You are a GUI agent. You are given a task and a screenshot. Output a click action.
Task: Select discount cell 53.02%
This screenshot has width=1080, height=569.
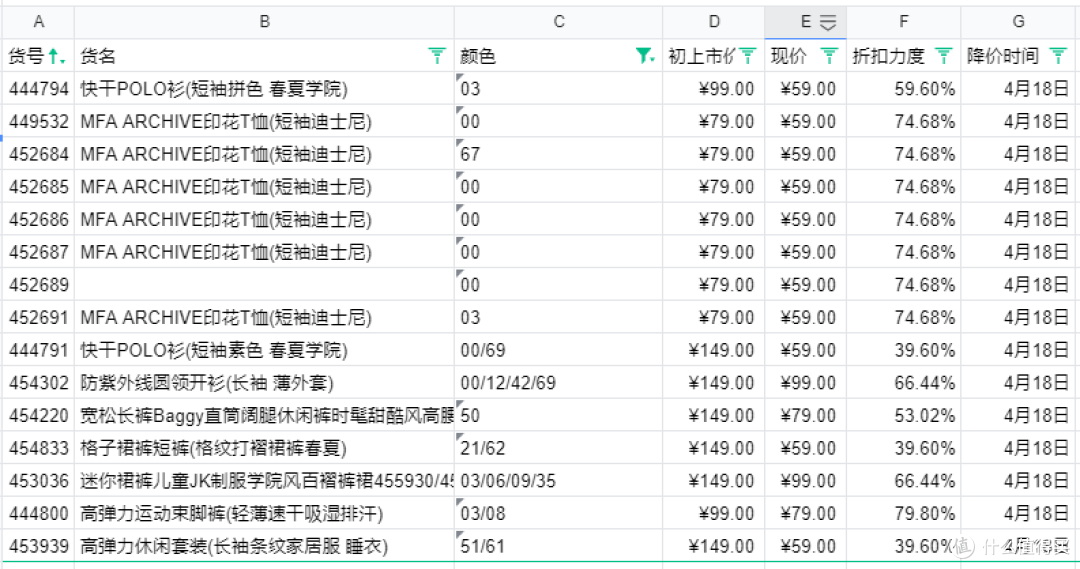pyautogui.click(x=904, y=416)
